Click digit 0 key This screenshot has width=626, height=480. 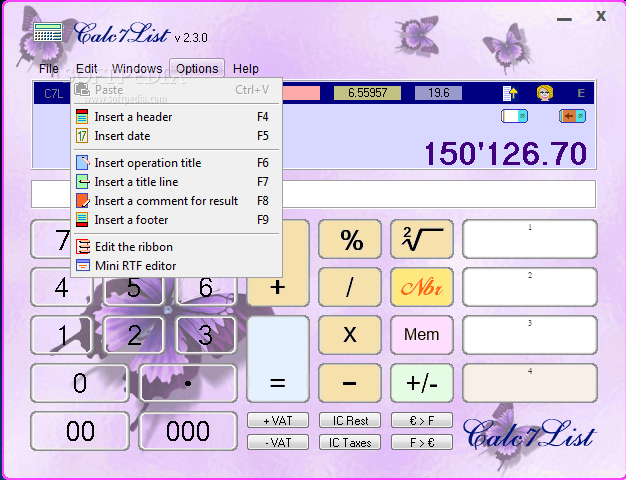(x=80, y=383)
